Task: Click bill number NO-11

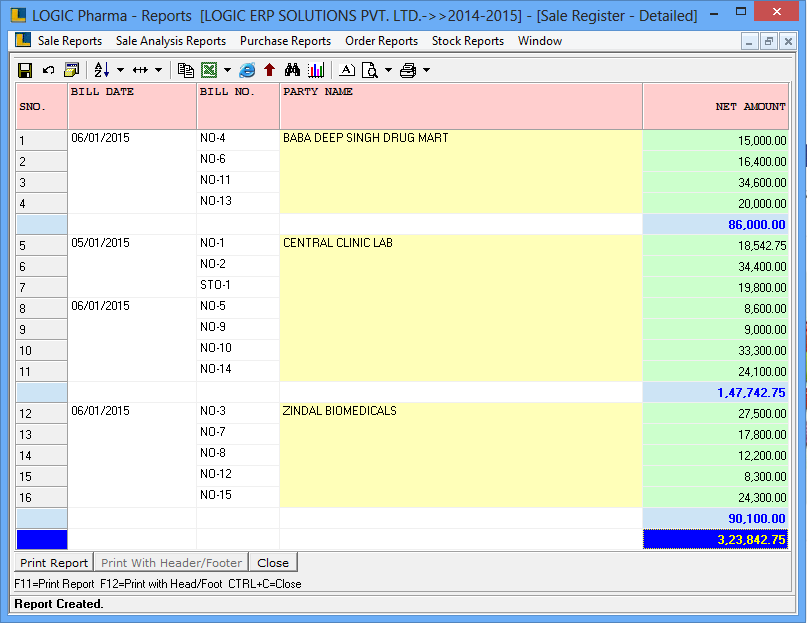Action: tap(215, 180)
